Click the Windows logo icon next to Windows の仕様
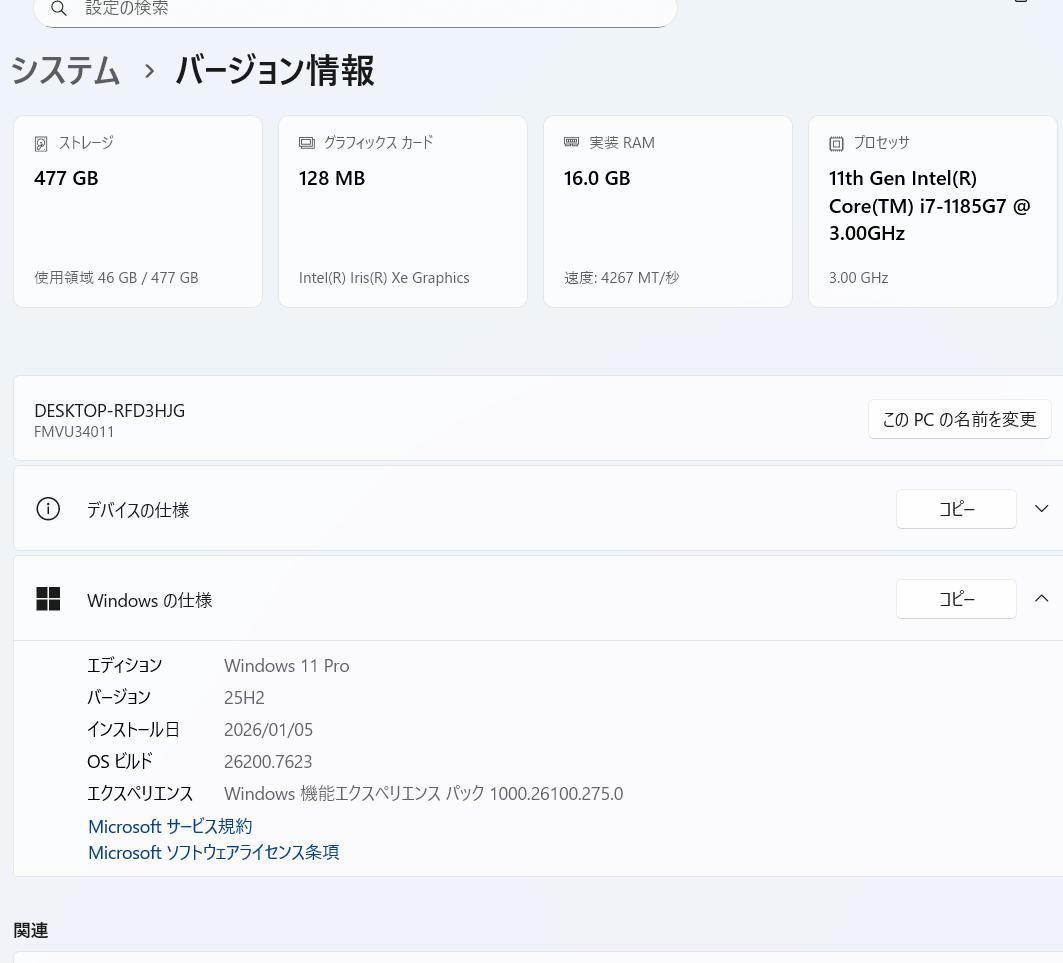Viewport: 1063px width, 963px height. tap(48, 598)
